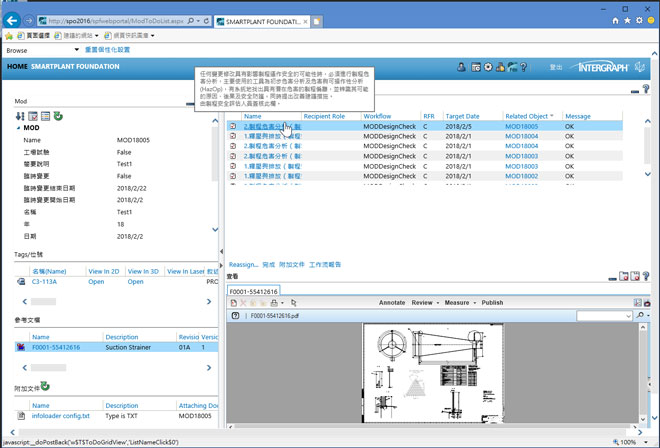The image size is (660, 448).
Task: Open browser favorites star at top right
Action: point(627,20)
